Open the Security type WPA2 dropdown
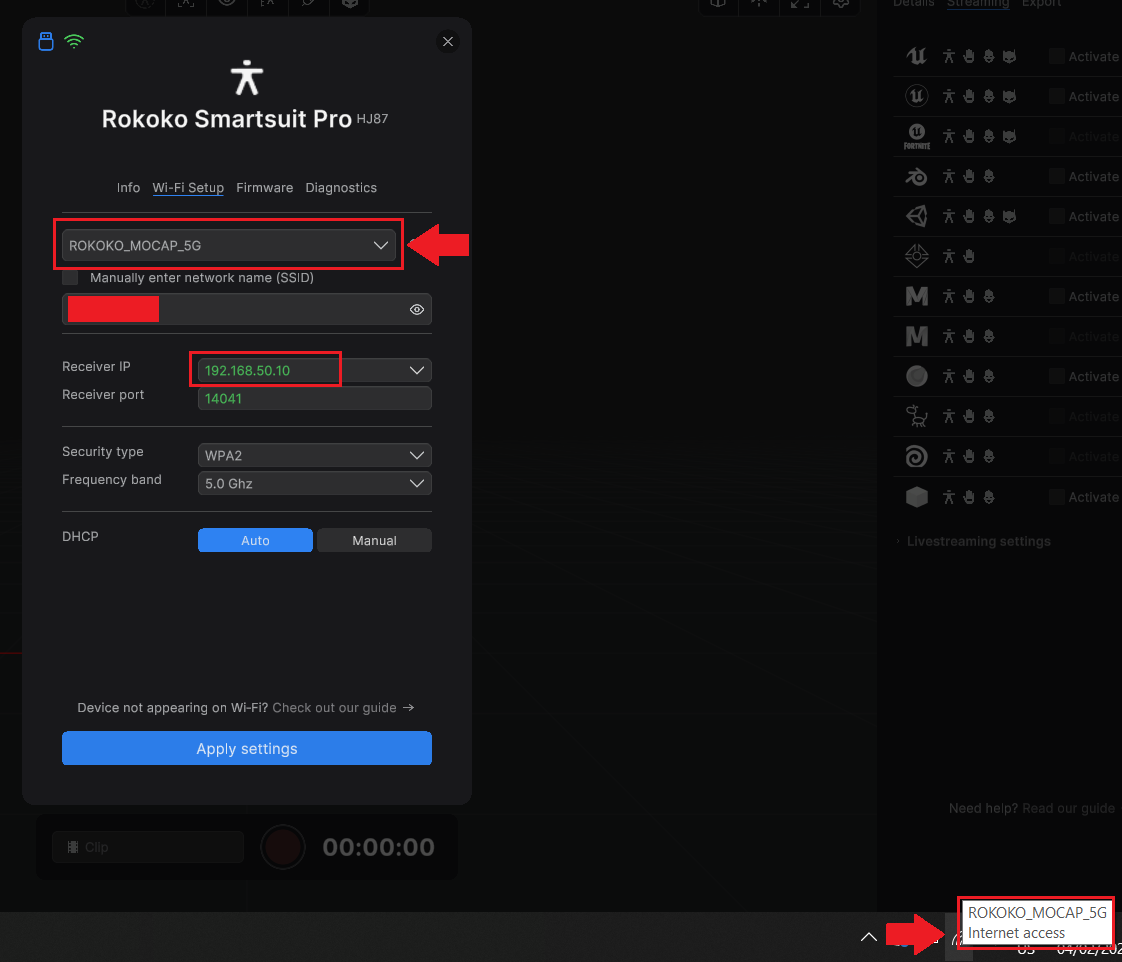 pyautogui.click(x=315, y=455)
